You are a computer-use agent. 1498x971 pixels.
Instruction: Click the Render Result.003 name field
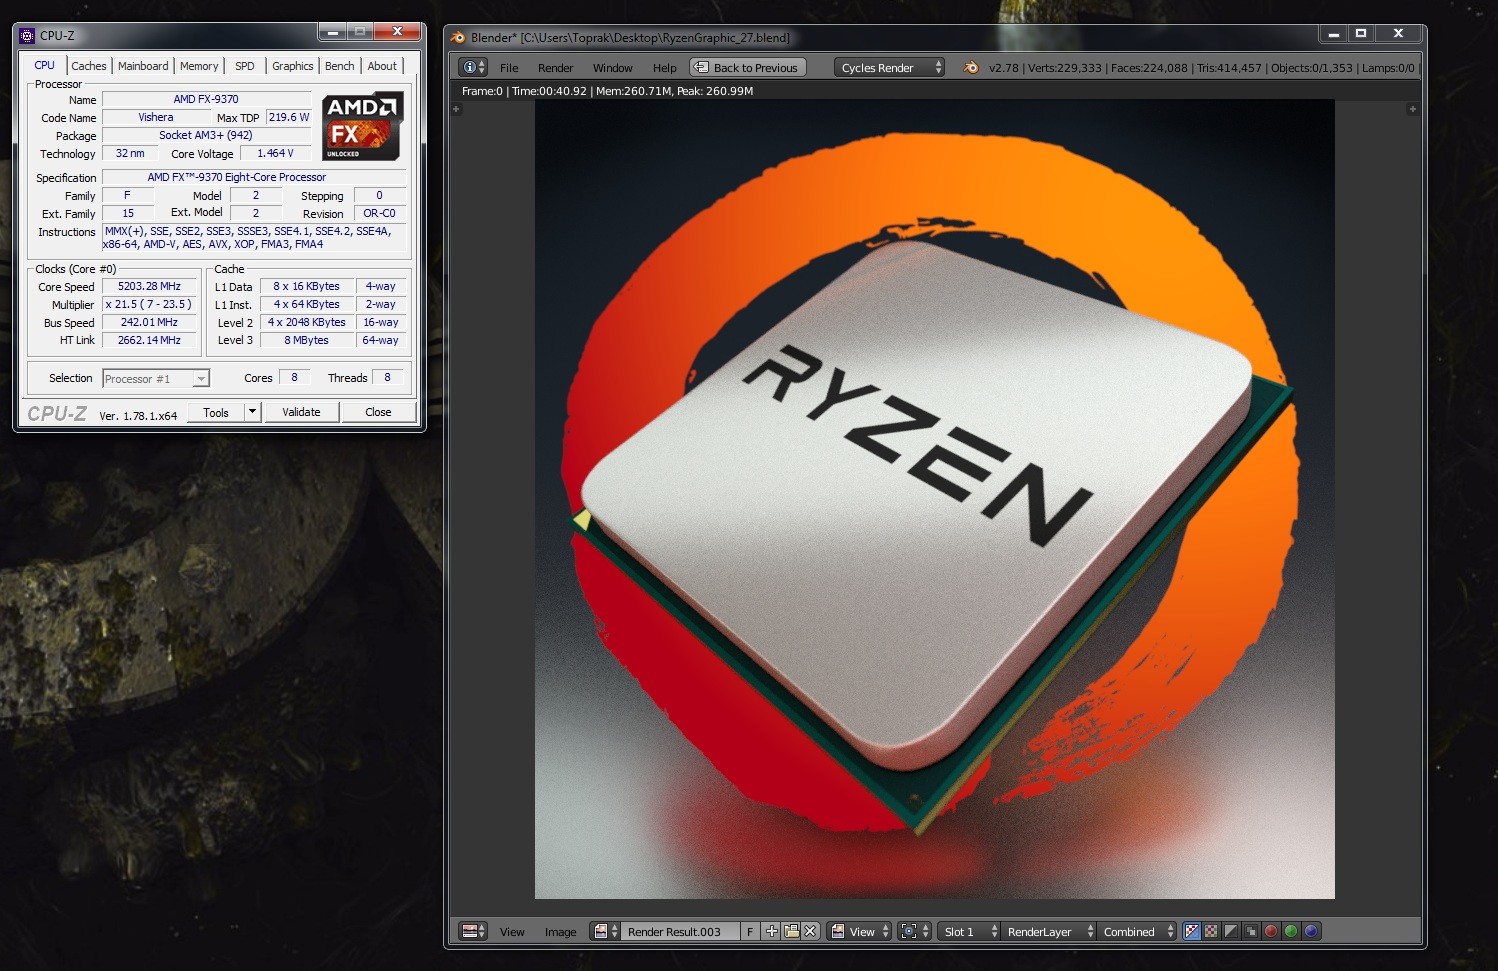(681, 931)
